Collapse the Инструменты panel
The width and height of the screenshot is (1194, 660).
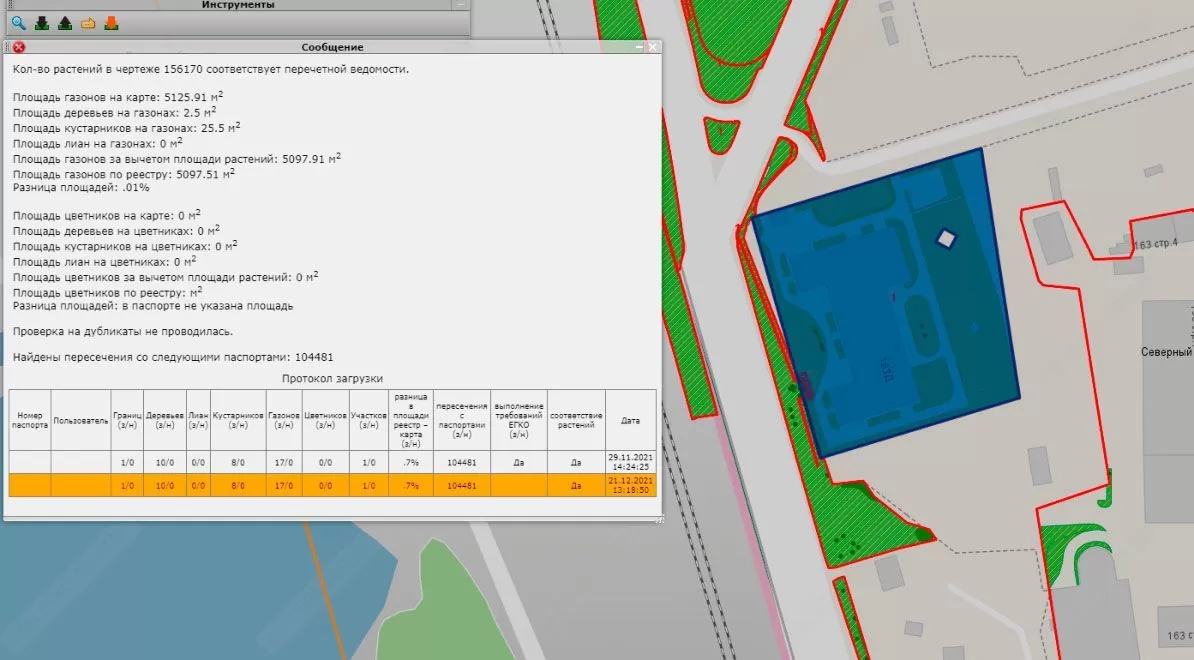[x=460, y=5]
